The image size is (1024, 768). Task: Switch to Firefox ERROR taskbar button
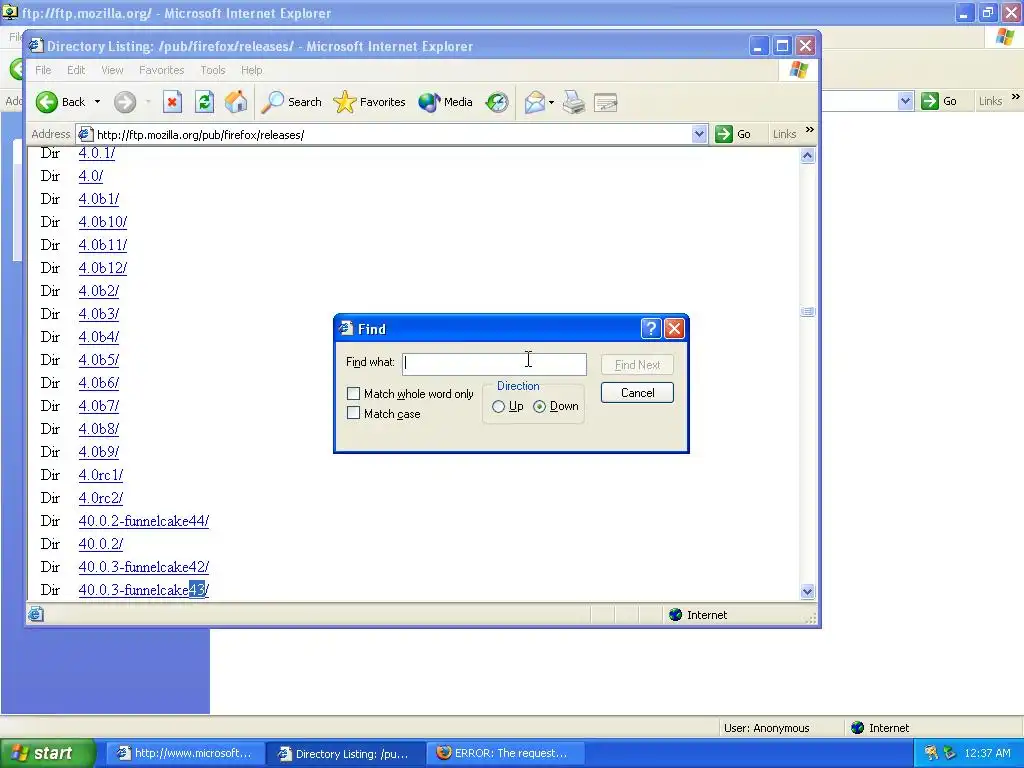pyautogui.click(x=505, y=753)
